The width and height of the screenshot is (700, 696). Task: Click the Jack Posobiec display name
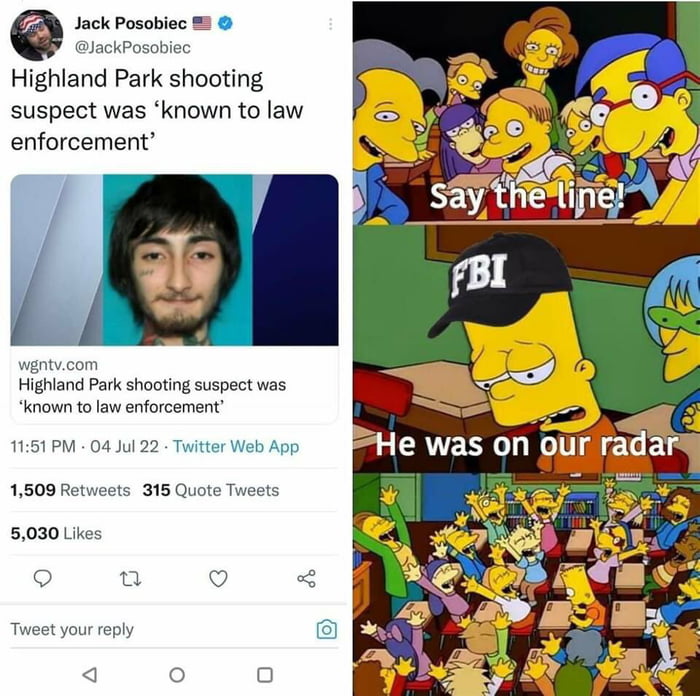pyautogui.click(x=130, y=23)
